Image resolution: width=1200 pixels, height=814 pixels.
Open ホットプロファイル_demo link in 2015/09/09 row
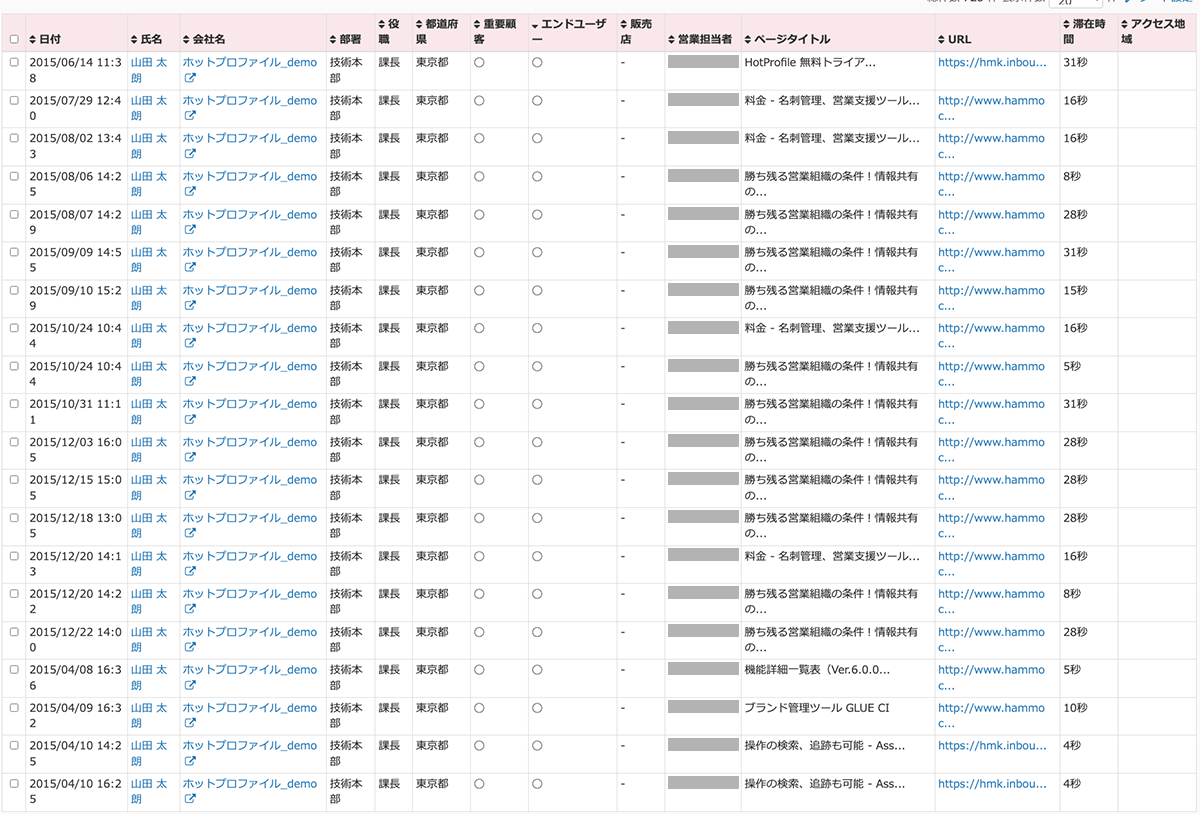coord(249,253)
